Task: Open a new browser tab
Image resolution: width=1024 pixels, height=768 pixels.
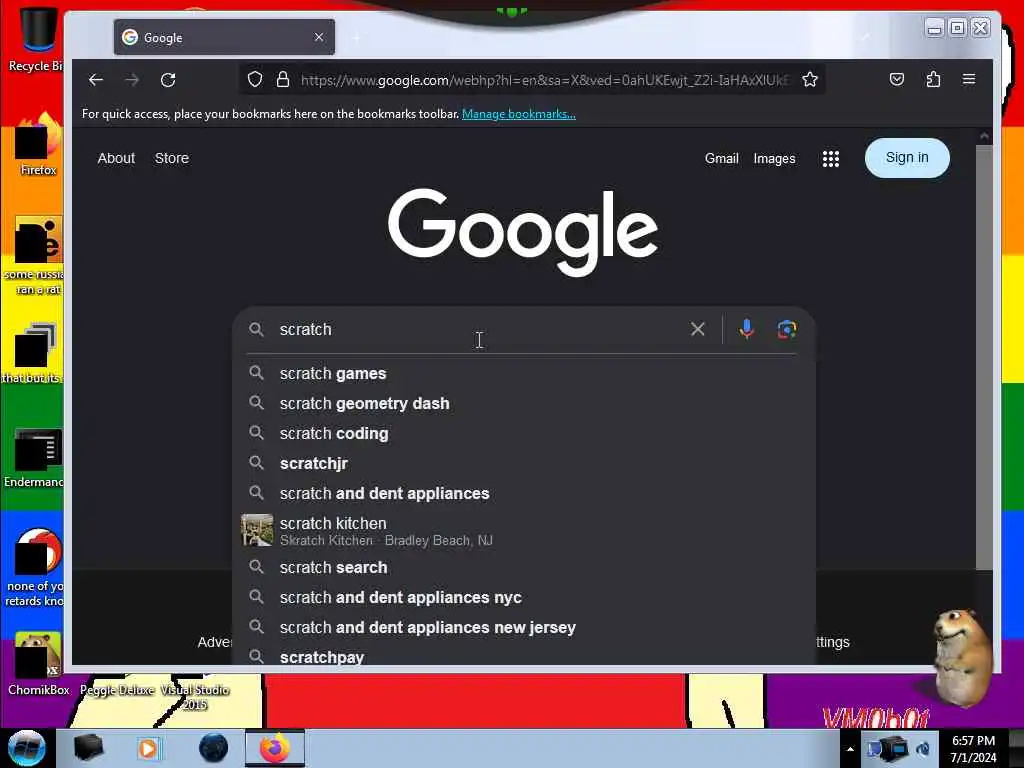Action: tap(357, 38)
